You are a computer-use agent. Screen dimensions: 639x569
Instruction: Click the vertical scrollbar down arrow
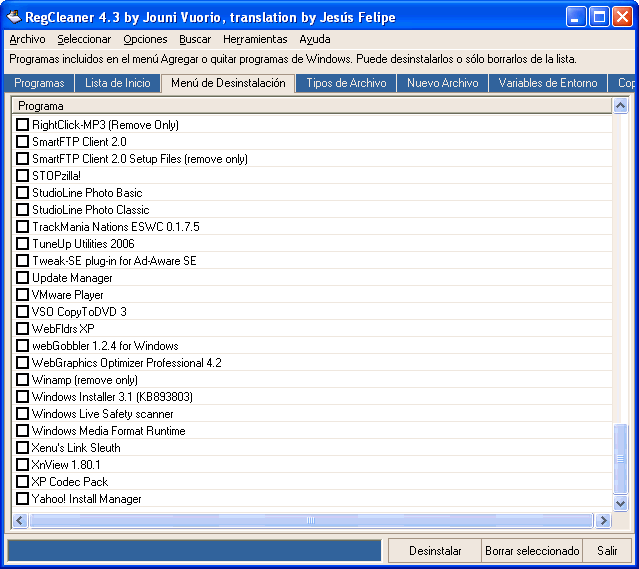[620, 503]
